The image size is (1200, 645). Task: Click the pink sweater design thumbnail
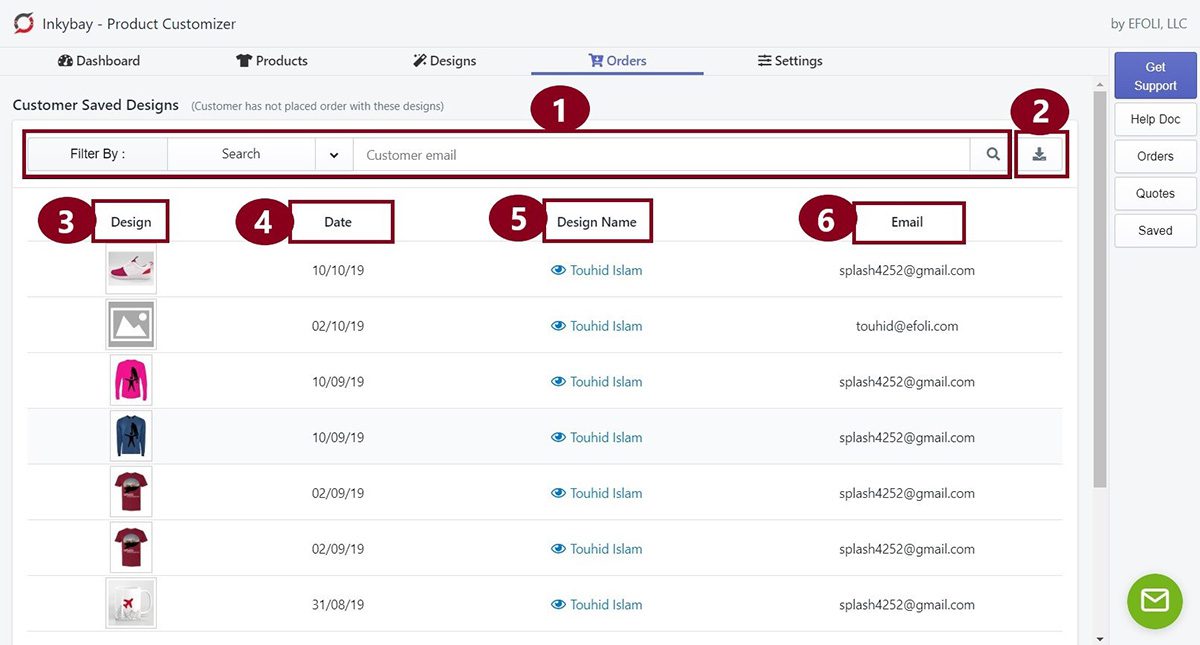pyautogui.click(x=130, y=380)
